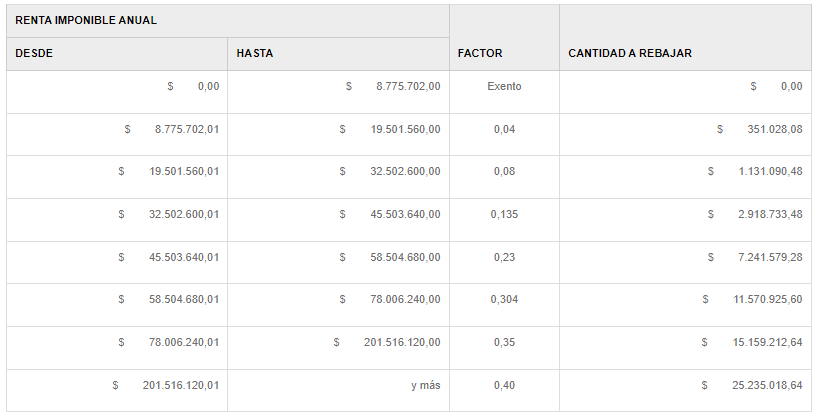
Task: Click the factor 0,40 cell
Action: 504,390
